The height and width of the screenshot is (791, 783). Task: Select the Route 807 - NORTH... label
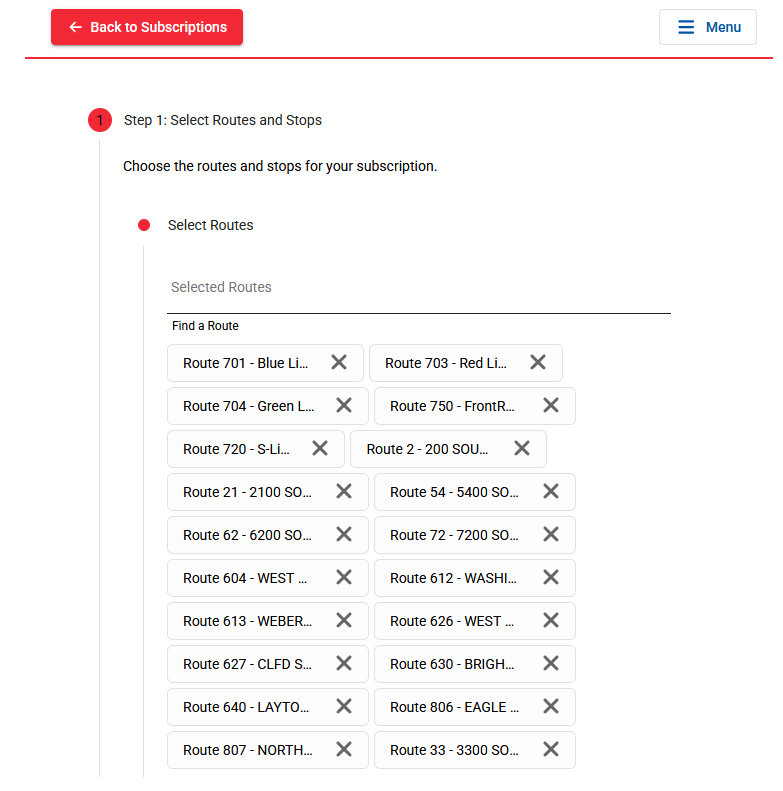pyautogui.click(x=248, y=750)
